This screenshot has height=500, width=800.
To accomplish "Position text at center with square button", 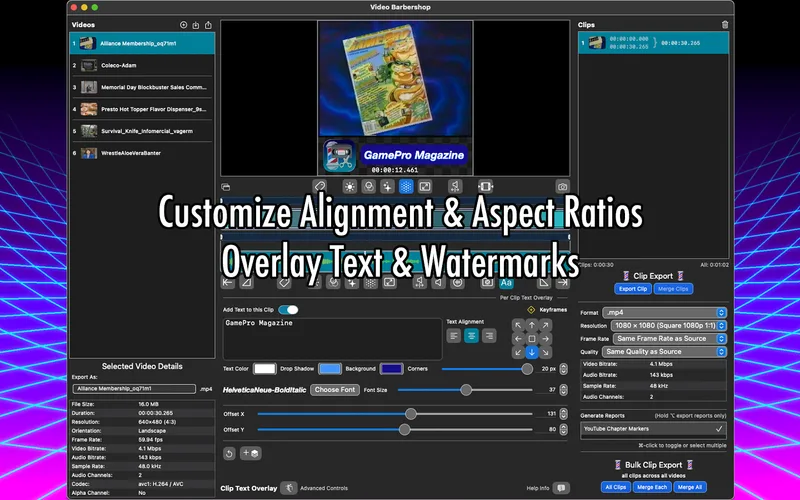I will (532, 339).
